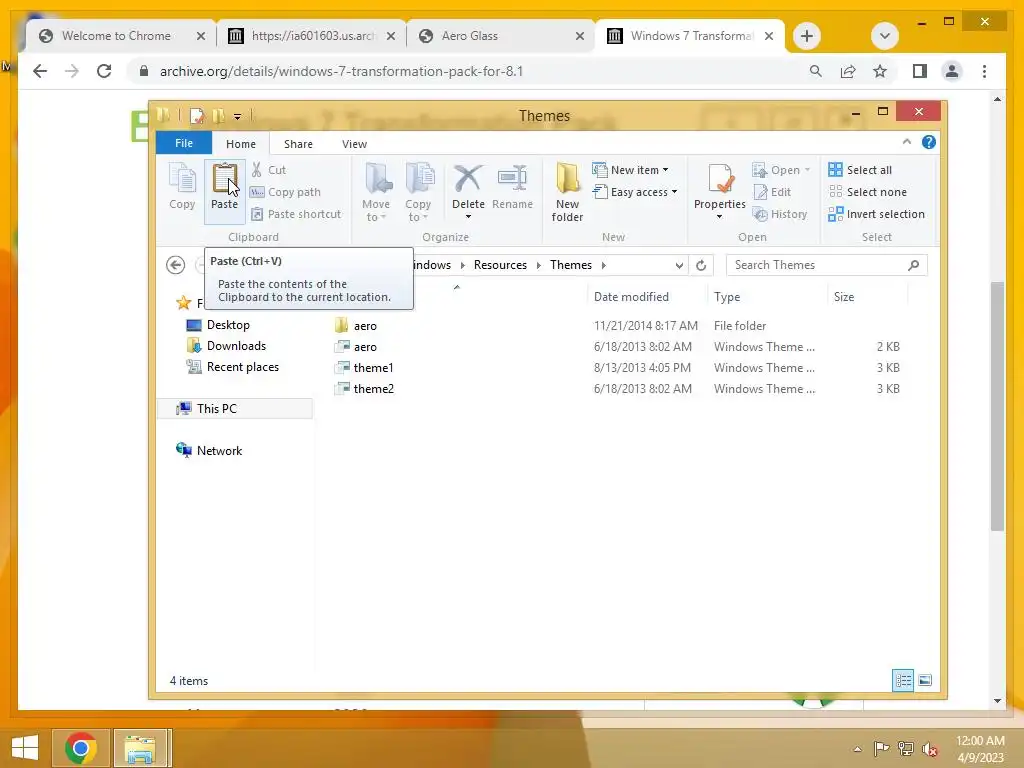Viewport: 1024px width, 768px height.
Task: Switch to details view icon in status bar
Action: point(903,680)
